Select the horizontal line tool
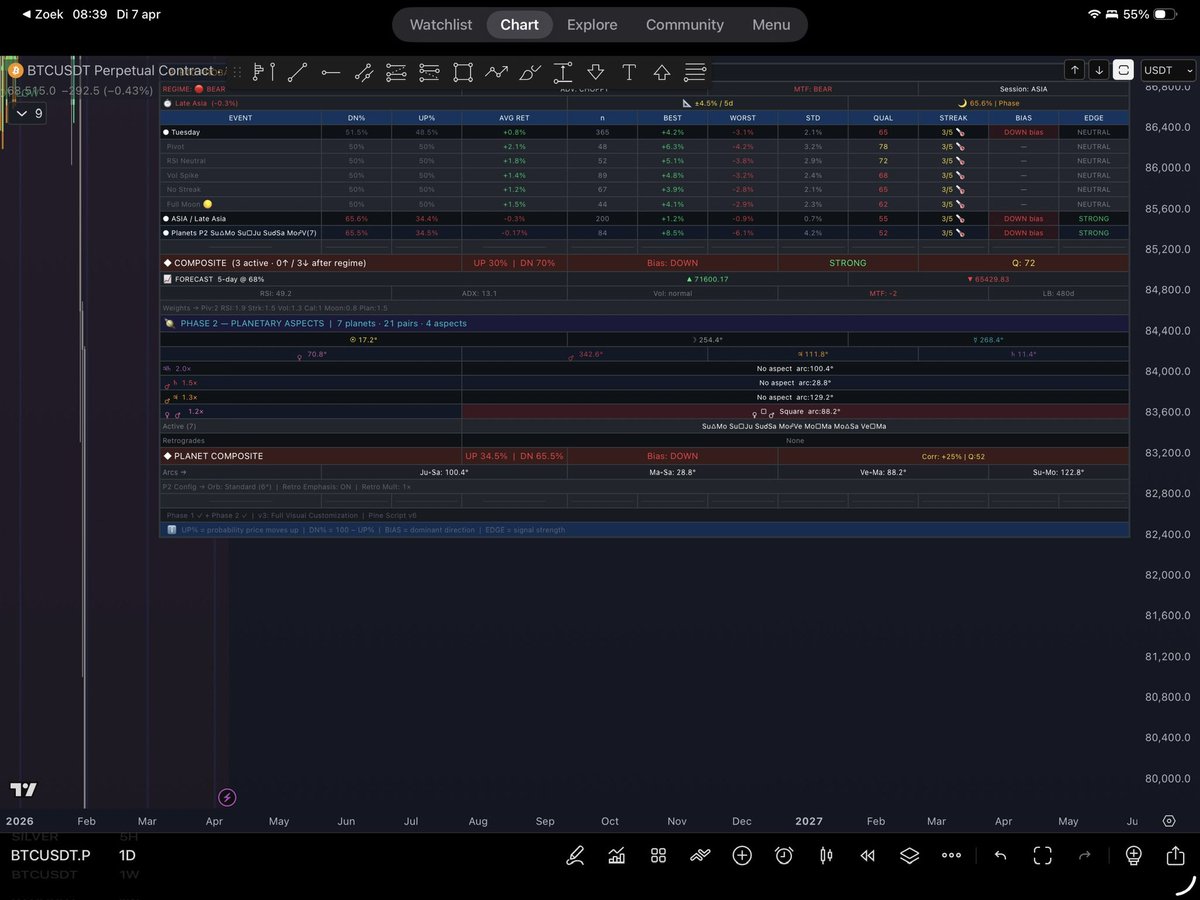 [330, 72]
